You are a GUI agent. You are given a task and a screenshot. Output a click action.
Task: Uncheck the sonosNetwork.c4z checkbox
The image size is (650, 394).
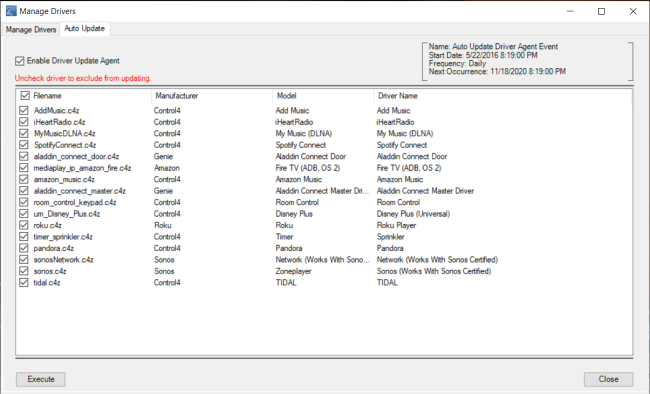24,260
